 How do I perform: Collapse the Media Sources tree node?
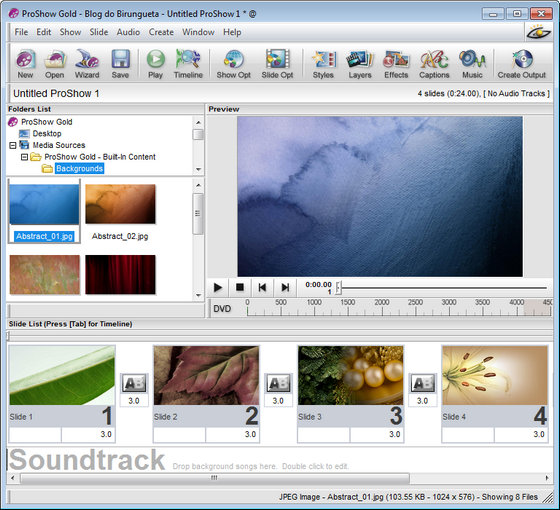(12, 145)
